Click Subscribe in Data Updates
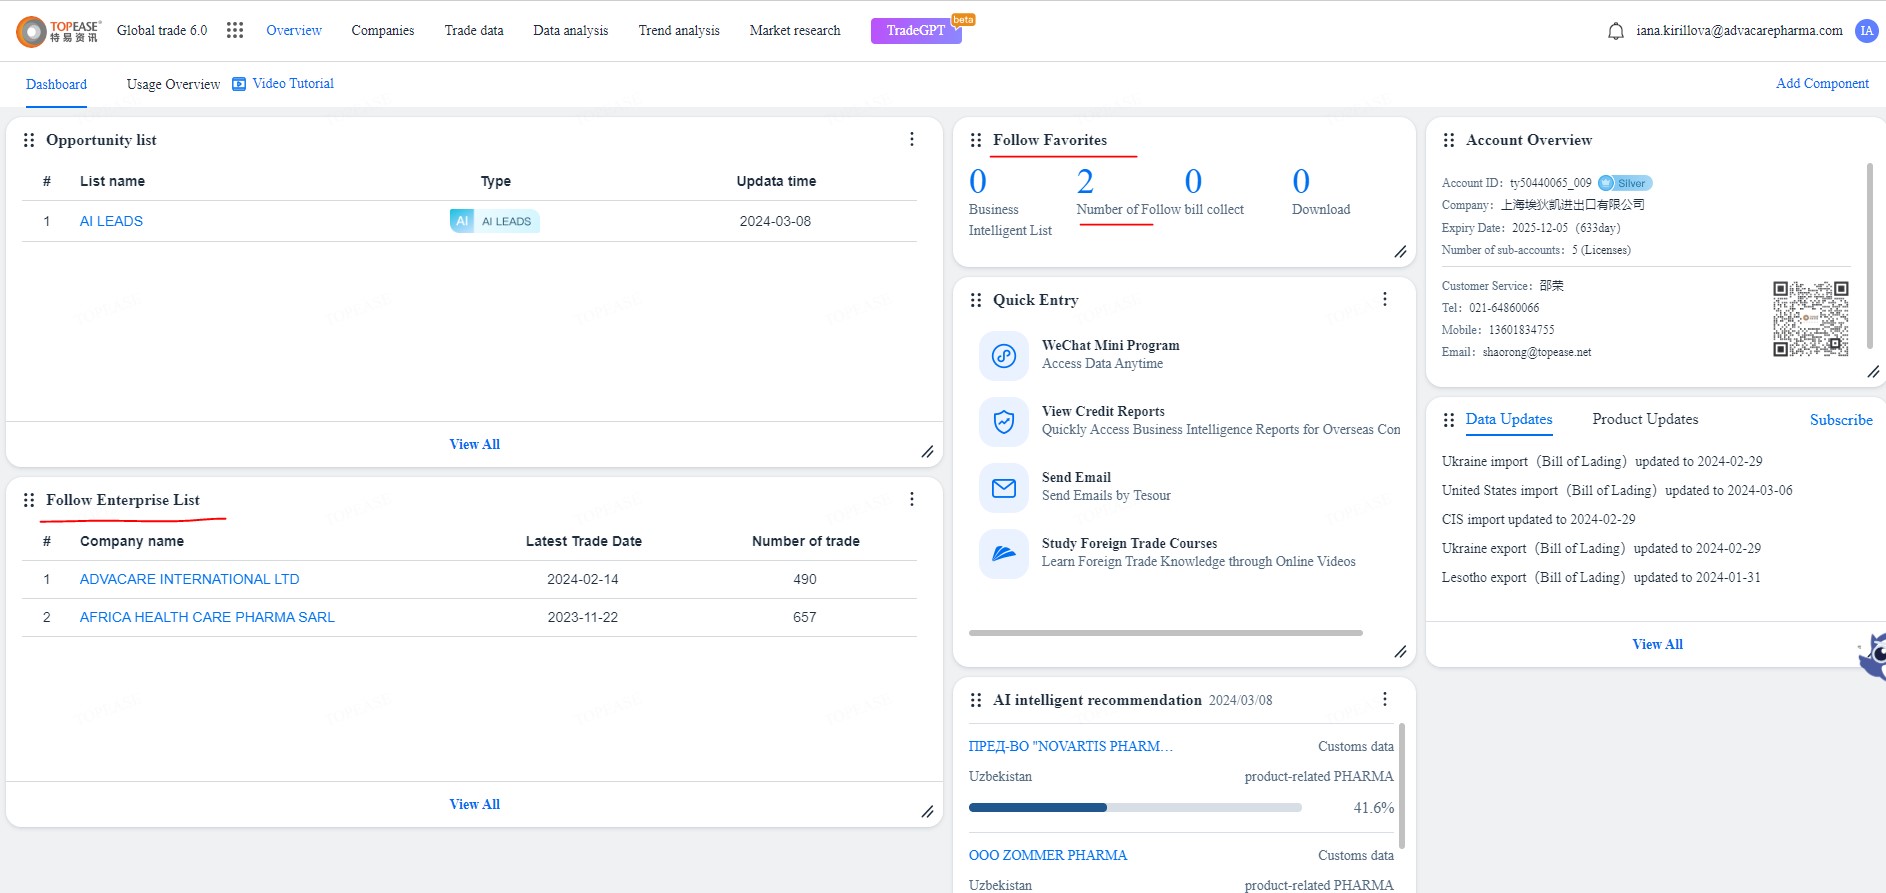 (1841, 421)
